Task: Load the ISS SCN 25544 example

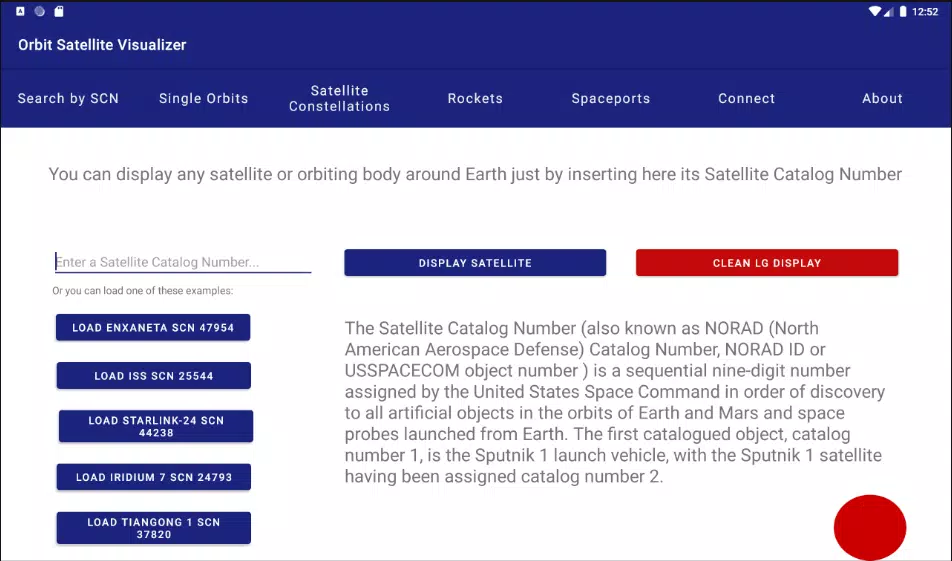Action: pos(154,376)
